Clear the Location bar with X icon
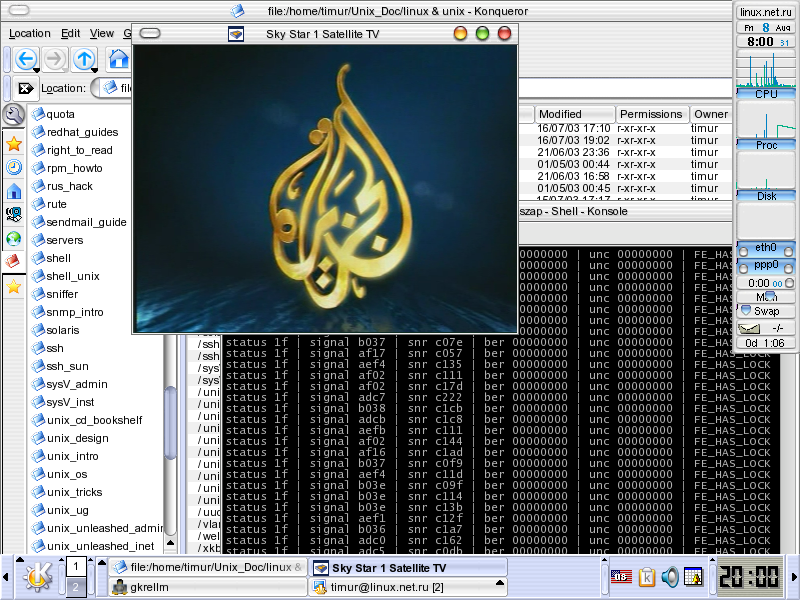Screen dimensions: 800x600 [25, 88]
